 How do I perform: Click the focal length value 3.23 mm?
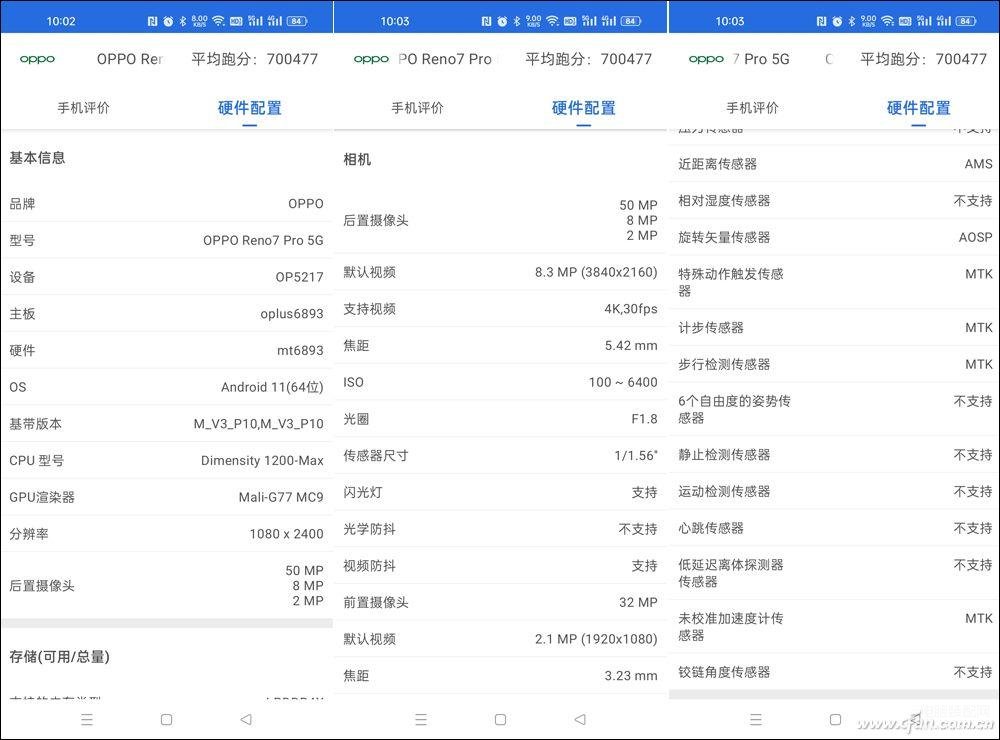tap(631, 676)
